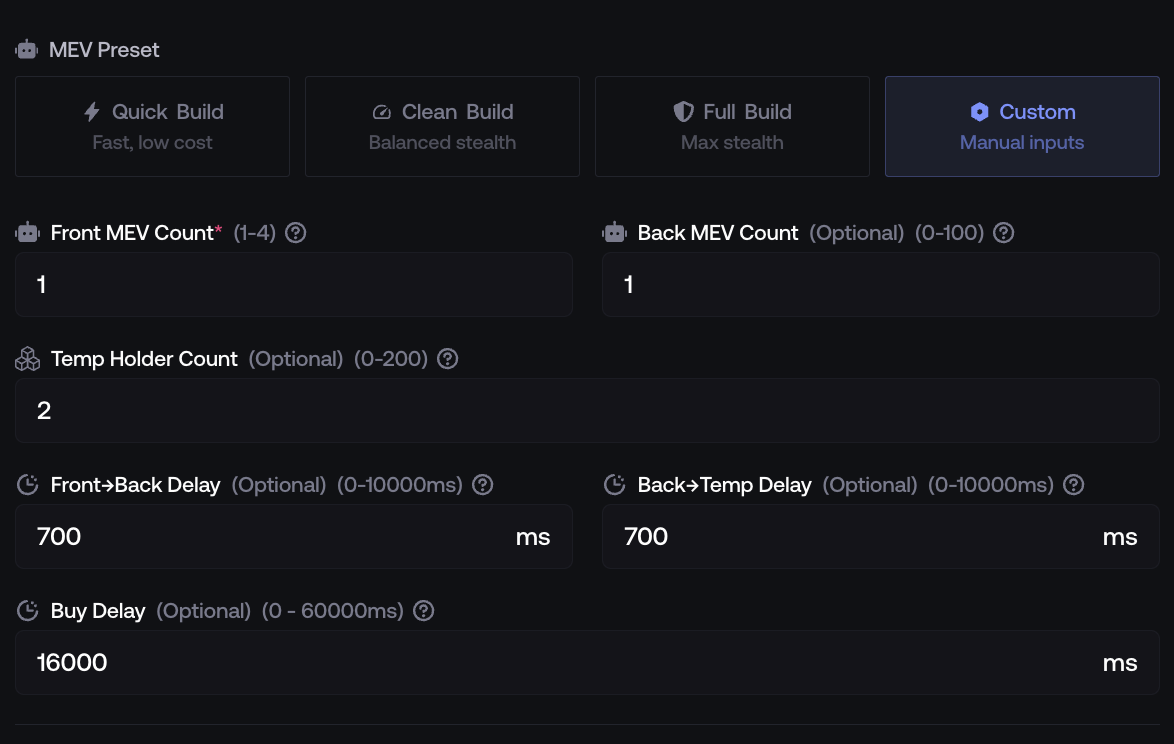Screen dimensions: 1174x744
Task: Focus the Buy Delay input showing 16000
Action: point(560,663)
